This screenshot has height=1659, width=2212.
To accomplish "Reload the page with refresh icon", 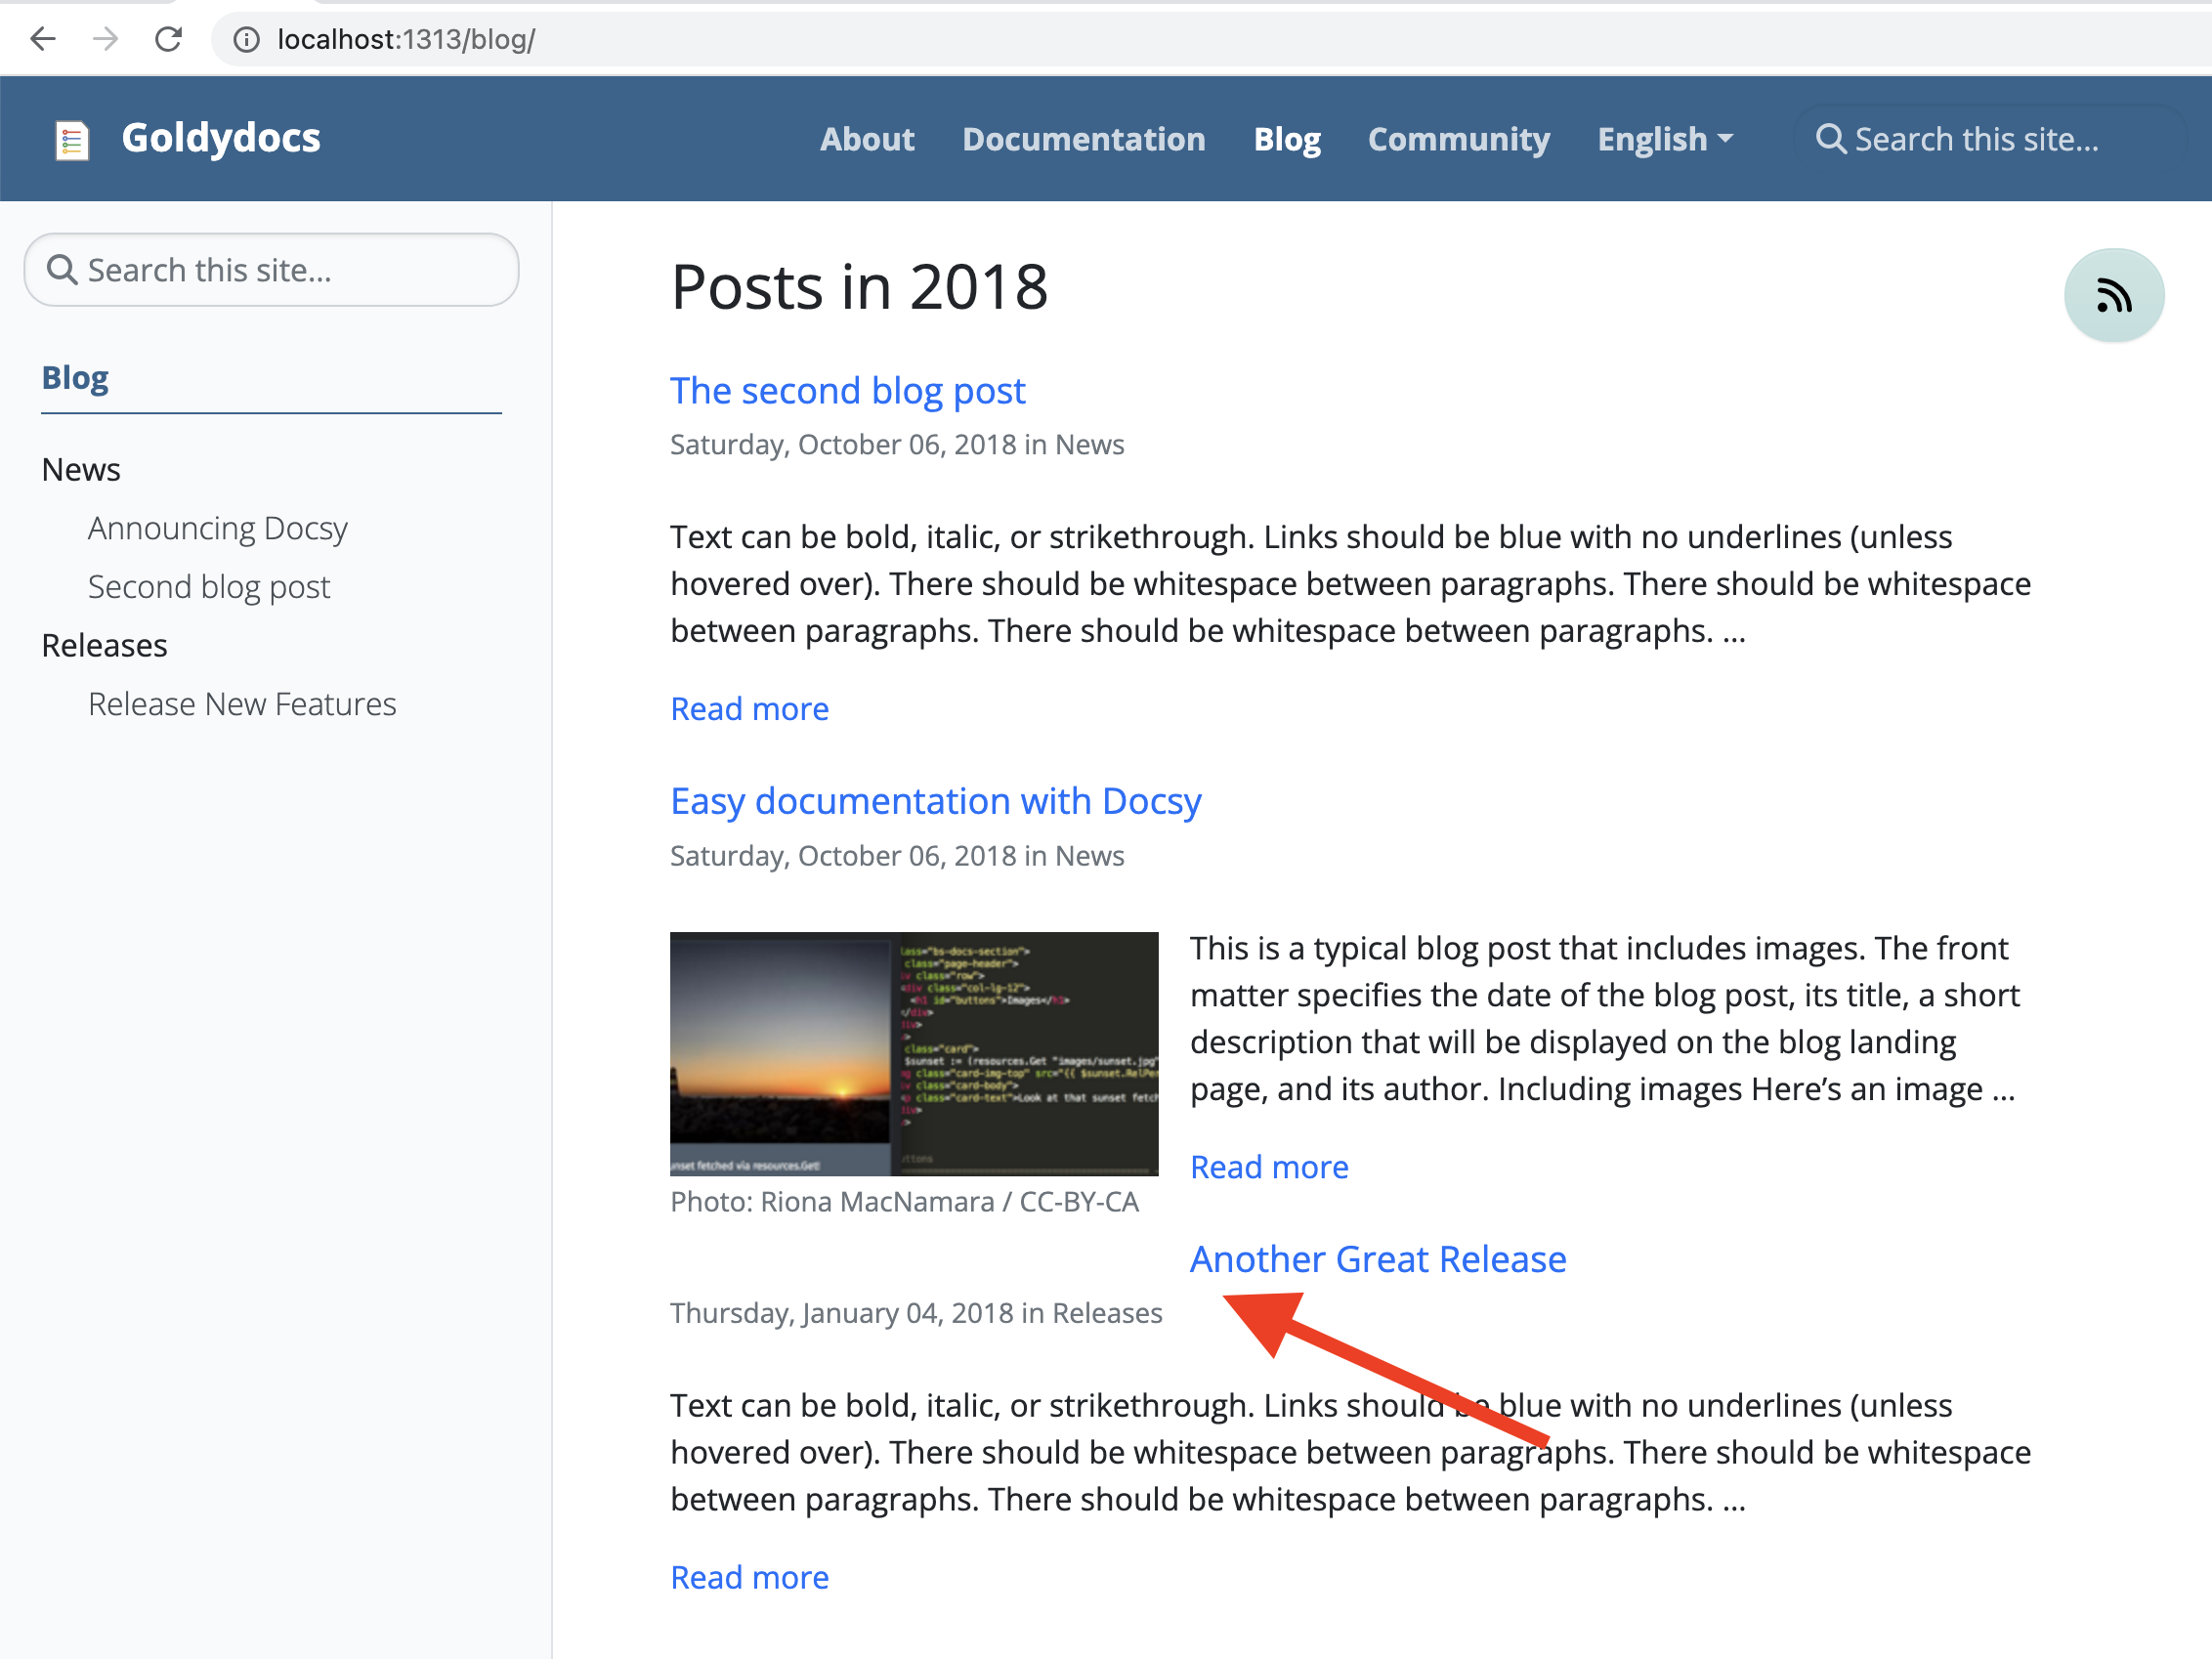I will pos(168,39).
